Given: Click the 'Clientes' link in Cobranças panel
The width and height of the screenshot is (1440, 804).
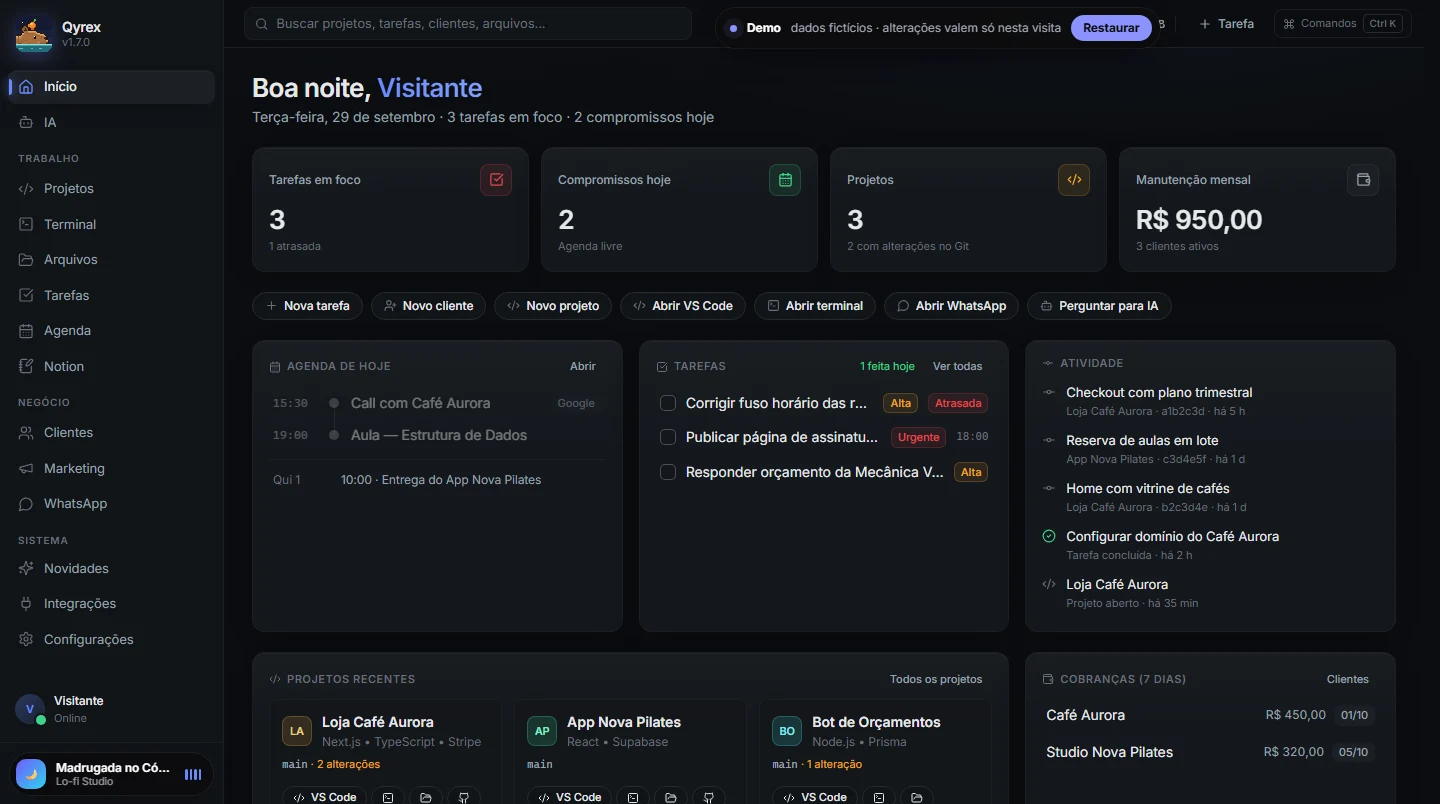Looking at the screenshot, I should click(x=1348, y=679).
